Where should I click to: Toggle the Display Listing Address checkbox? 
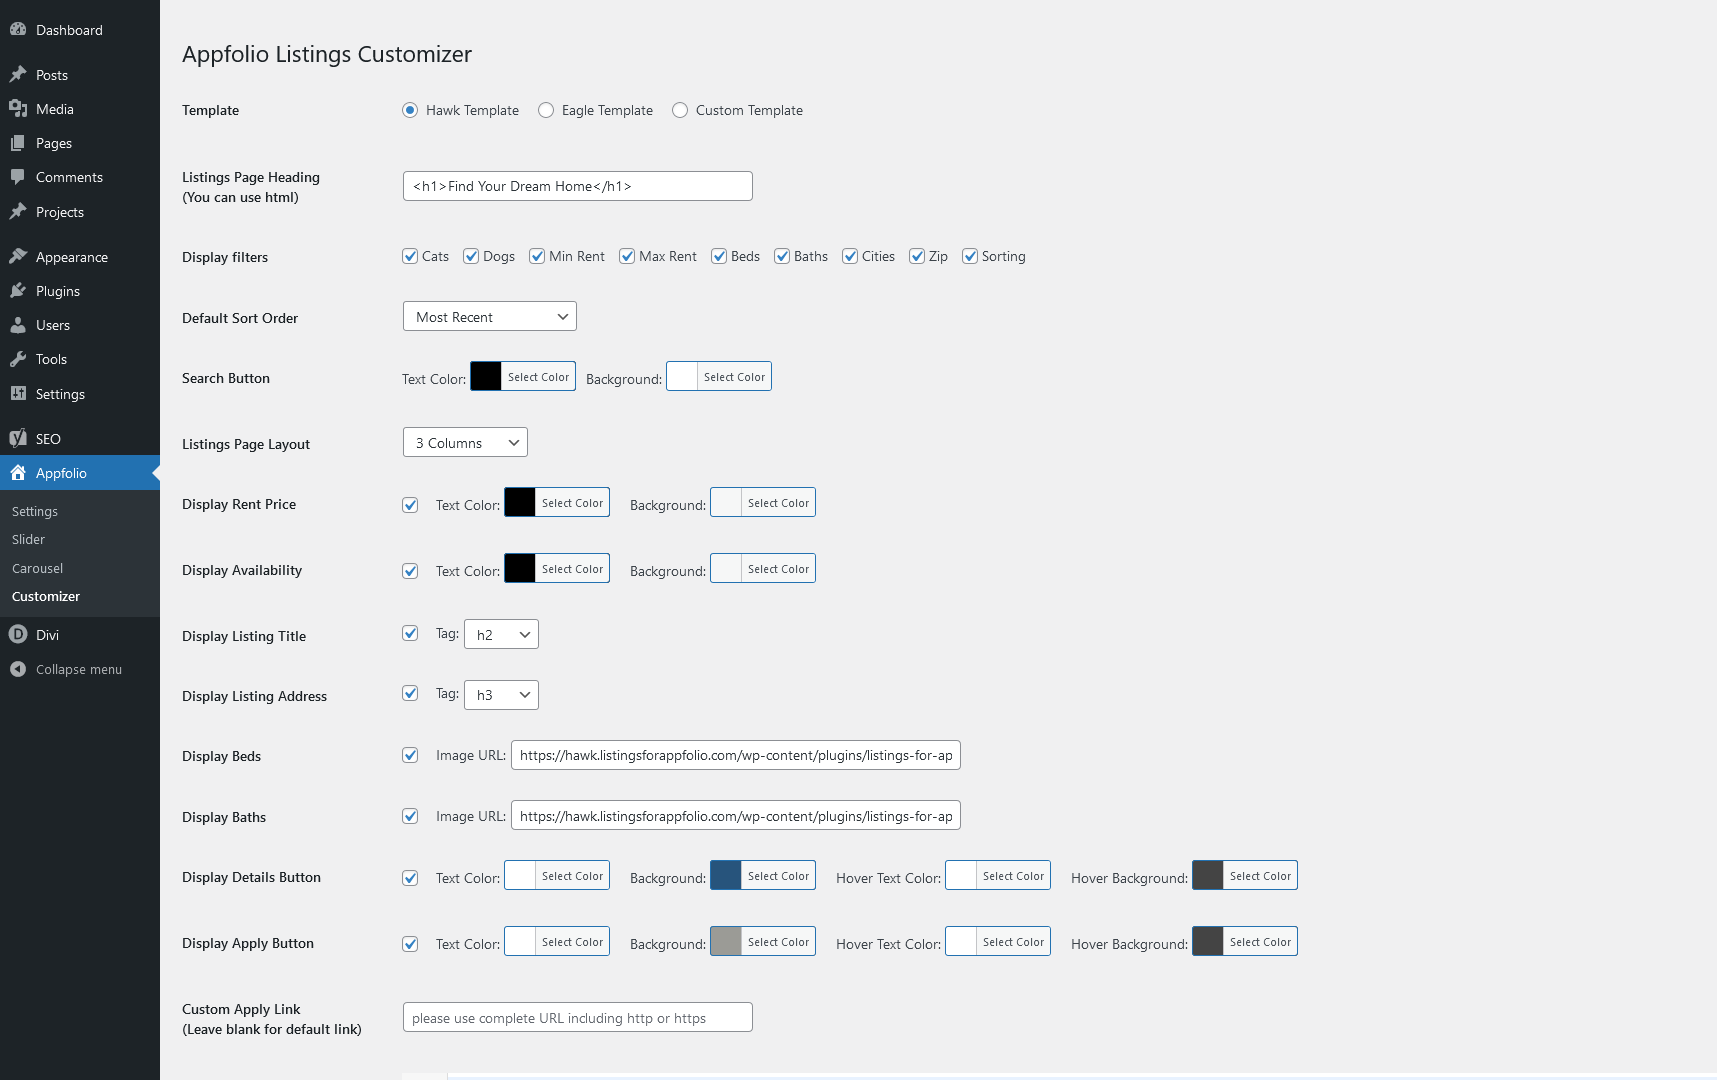pos(410,693)
